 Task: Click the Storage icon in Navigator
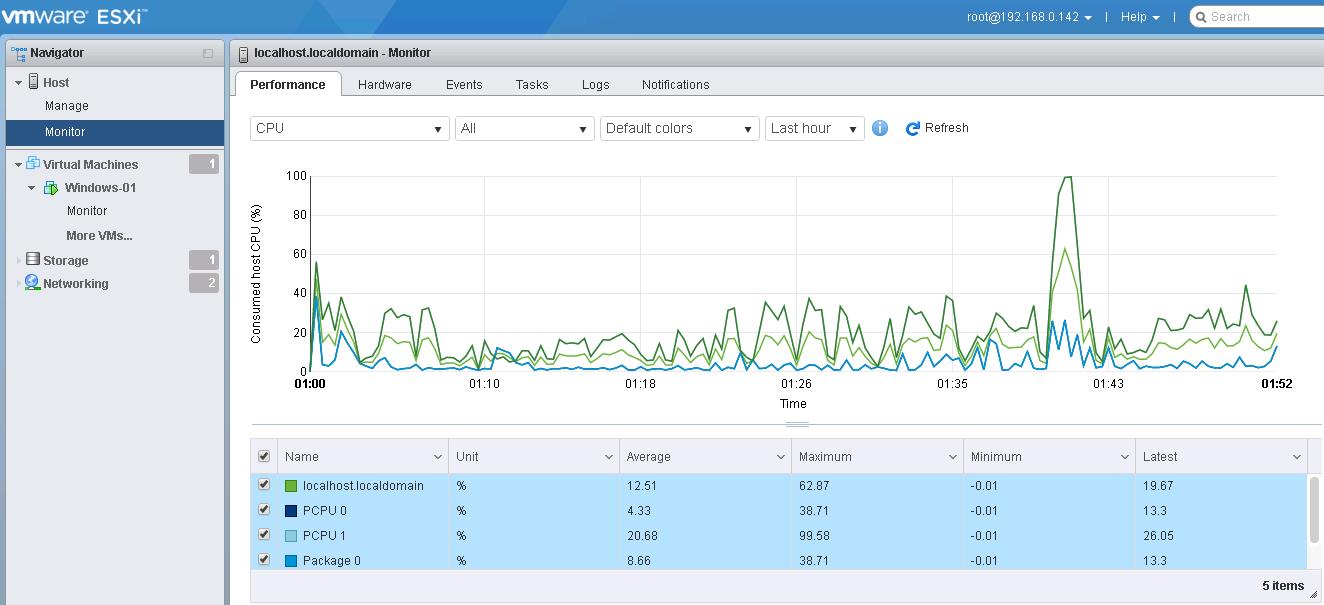click(x=33, y=260)
